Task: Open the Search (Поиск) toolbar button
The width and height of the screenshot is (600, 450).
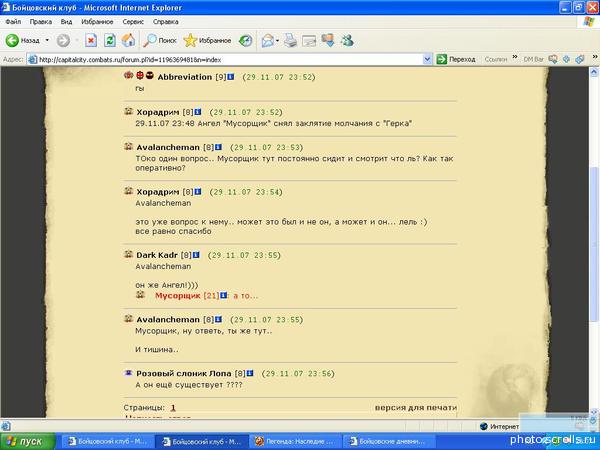Action: click(x=160, y=41)
